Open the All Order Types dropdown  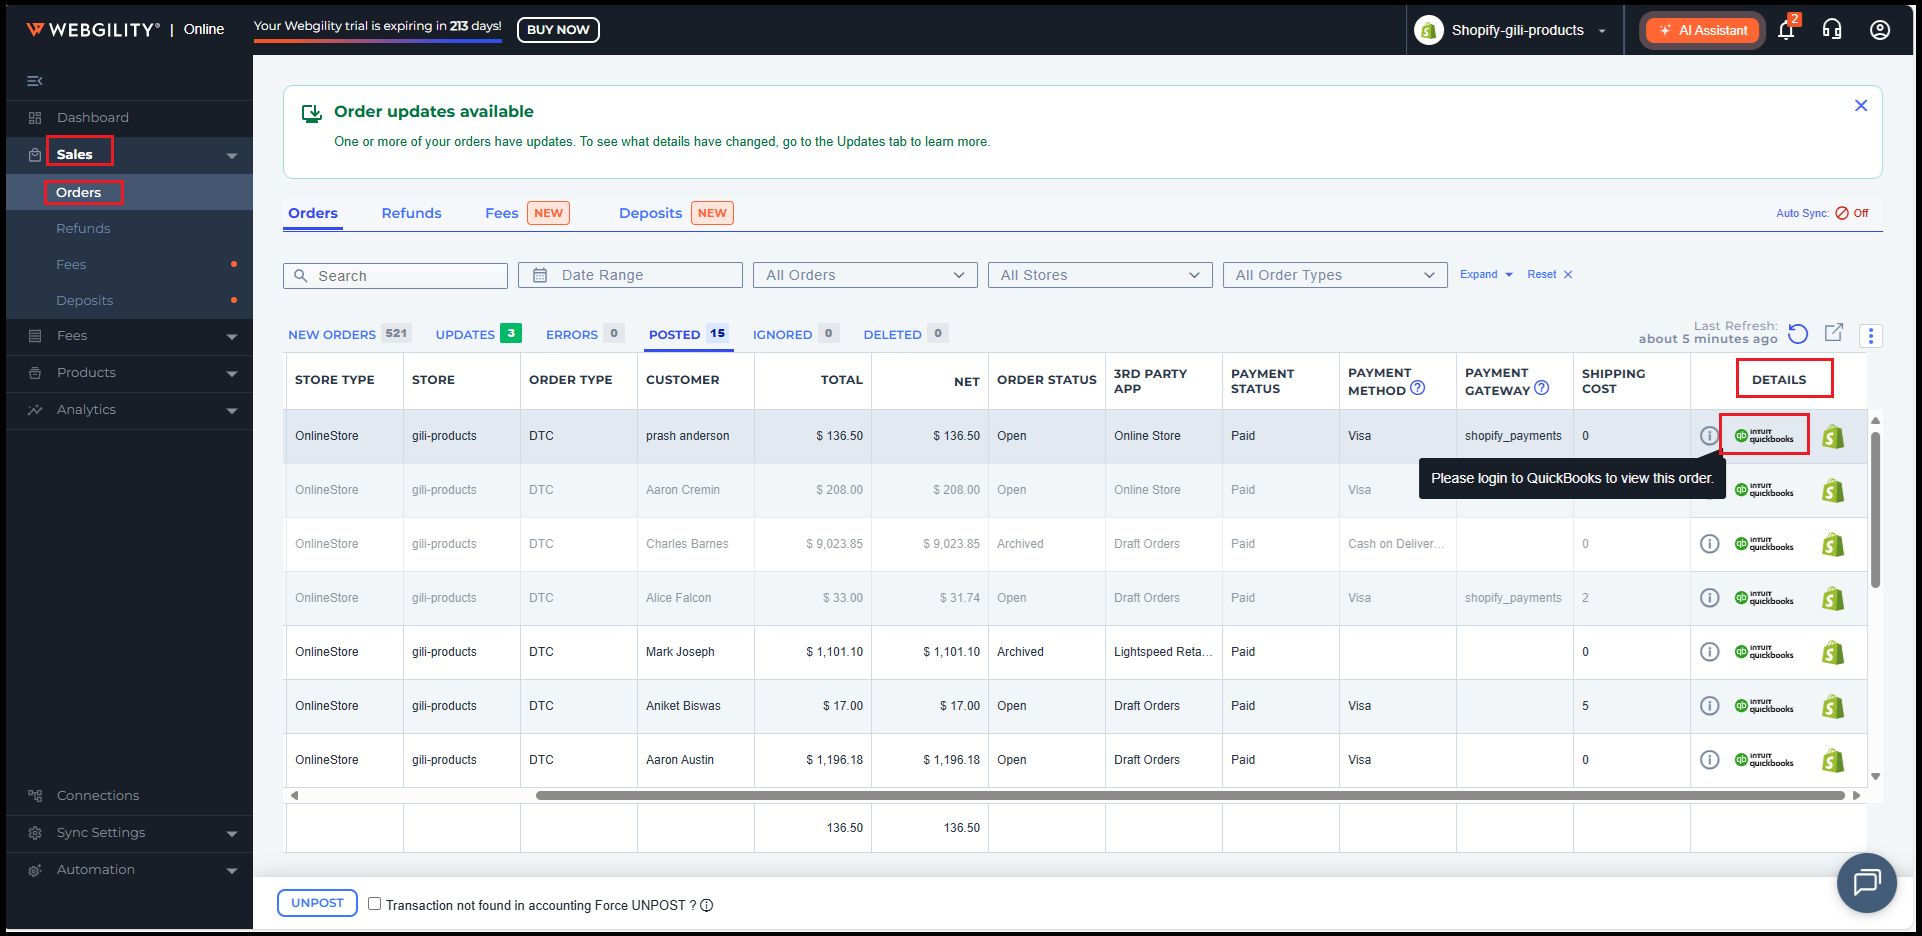click(x=1334, y=275)
